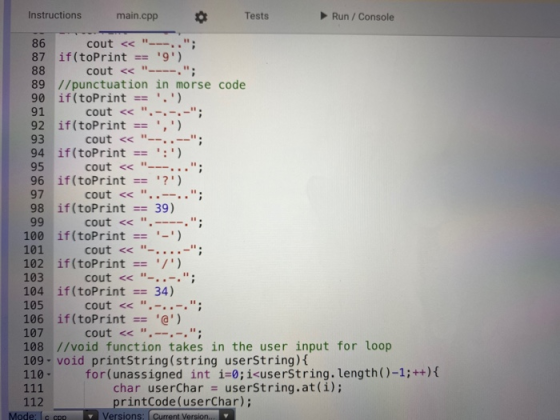The image size is (560, 420).
Task: Click 'char userChar = userString.at(i);' line
Action: pos(228,388)
